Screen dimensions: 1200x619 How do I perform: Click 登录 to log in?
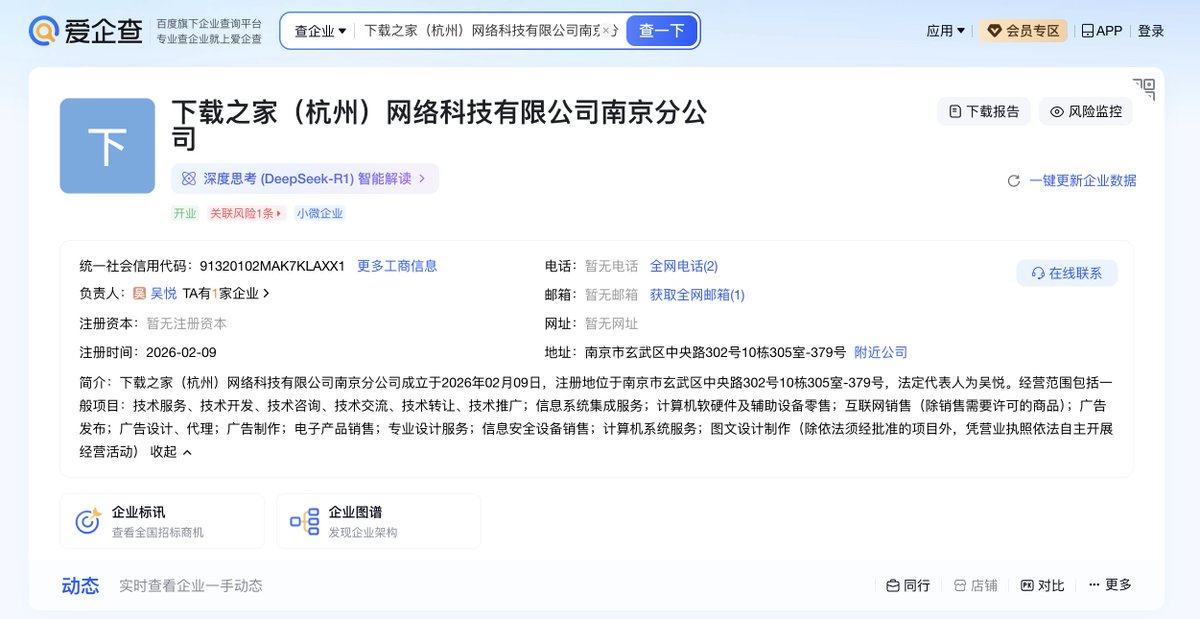tap(1151, 31)
